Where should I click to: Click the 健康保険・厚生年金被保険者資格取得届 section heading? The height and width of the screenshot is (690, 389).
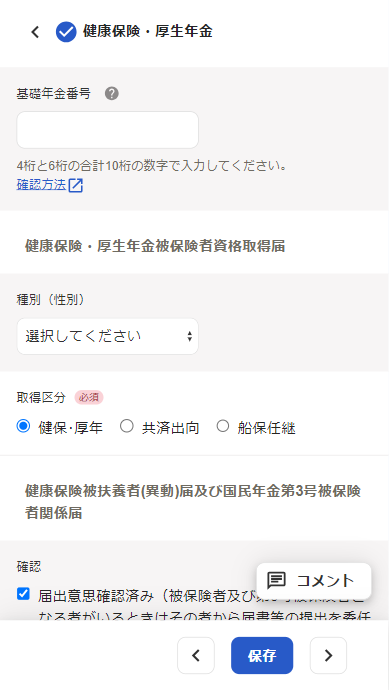pyautogui.click(x=155, y=246)
